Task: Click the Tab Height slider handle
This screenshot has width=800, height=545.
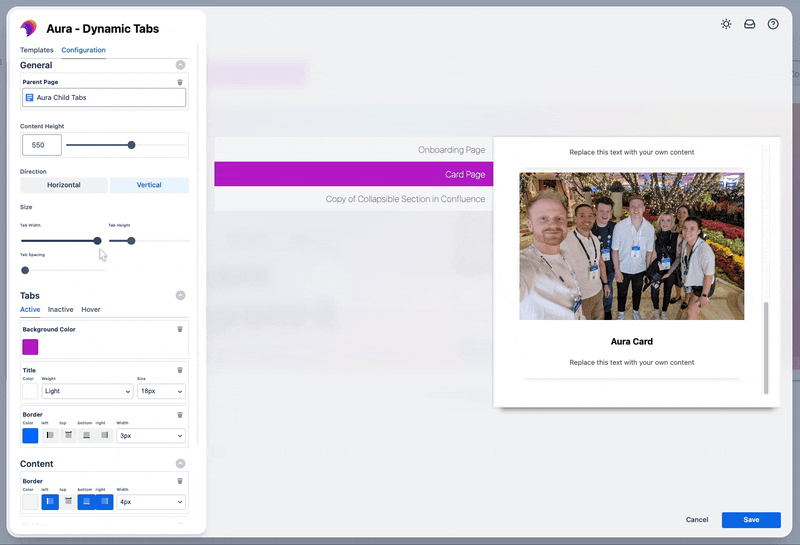Action: [131, 241]
